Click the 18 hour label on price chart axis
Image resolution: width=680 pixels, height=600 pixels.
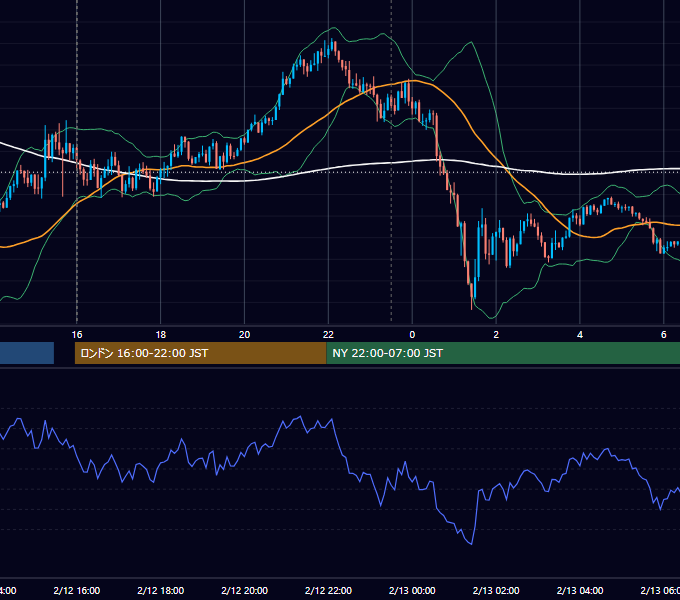click(160, 335)
